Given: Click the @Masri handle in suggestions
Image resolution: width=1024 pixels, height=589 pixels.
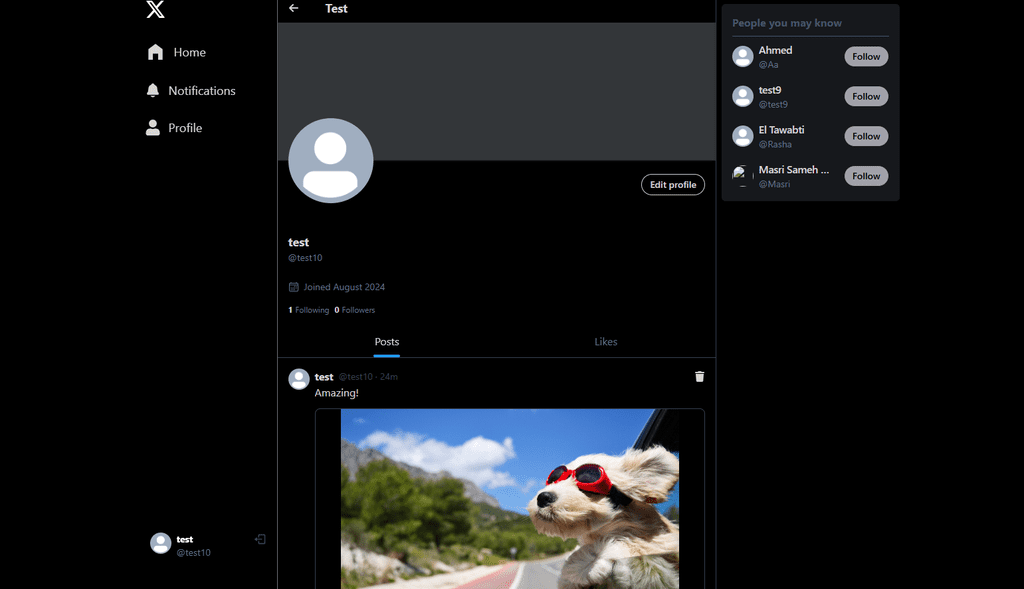Looking at the screenshot, I should pyautogui.click(x=775, y=184).
